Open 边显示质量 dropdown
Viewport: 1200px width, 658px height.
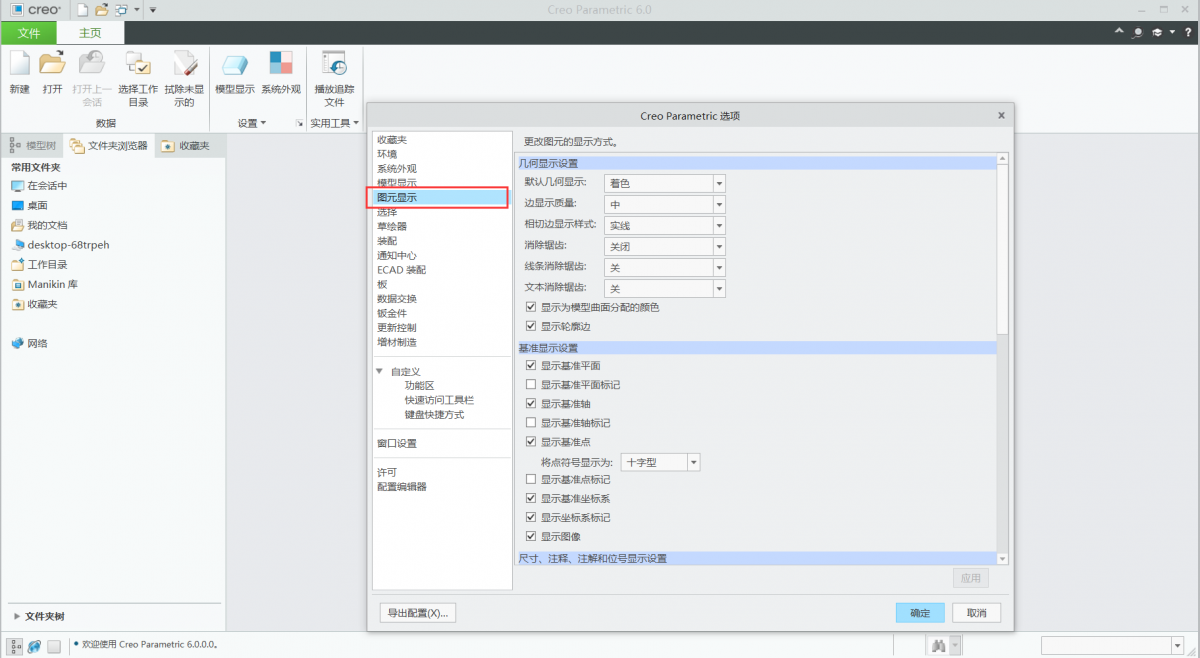click(665, 205)
